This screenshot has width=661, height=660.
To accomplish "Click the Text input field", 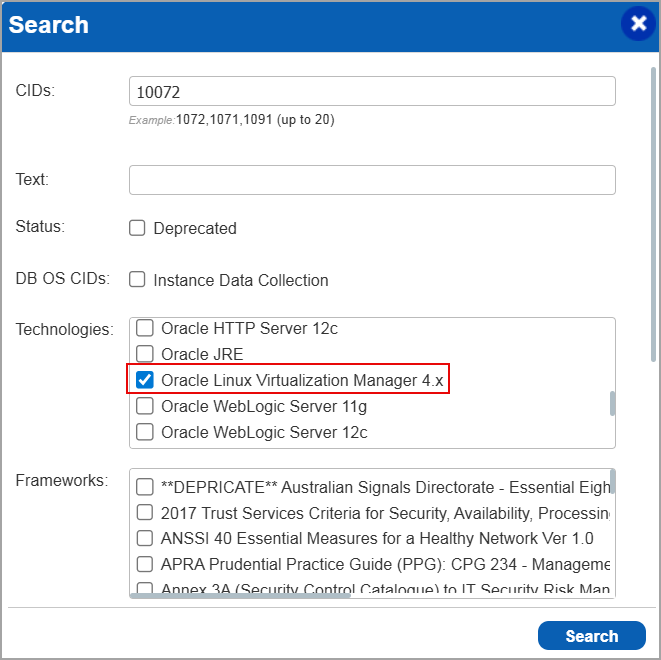I will click(x=372, y=180).
